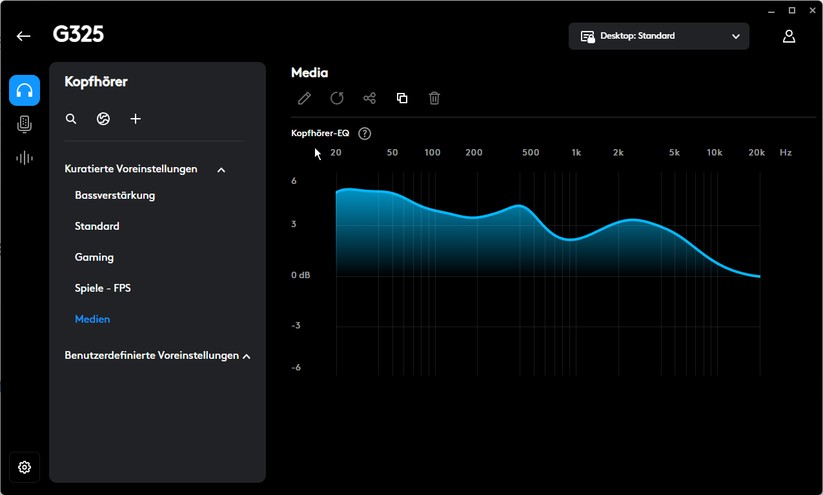The image size is (823, 495).
Task: Select the Standard preset
Action: (97, 226)
